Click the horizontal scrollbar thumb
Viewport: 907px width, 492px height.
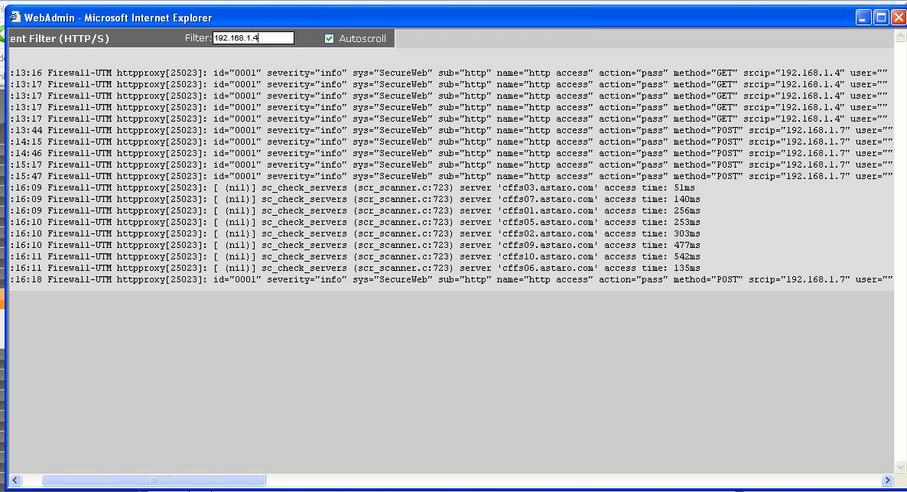pos(153,480)
